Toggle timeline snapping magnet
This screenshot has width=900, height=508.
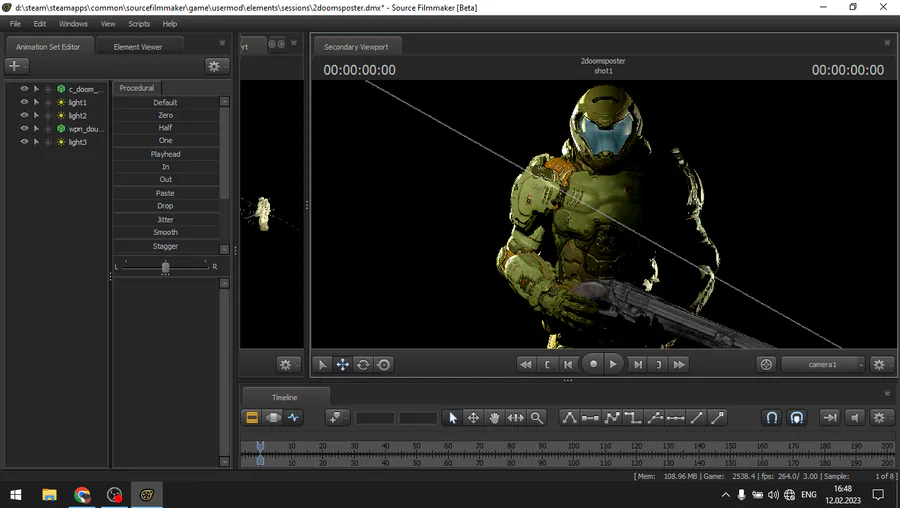772,418
